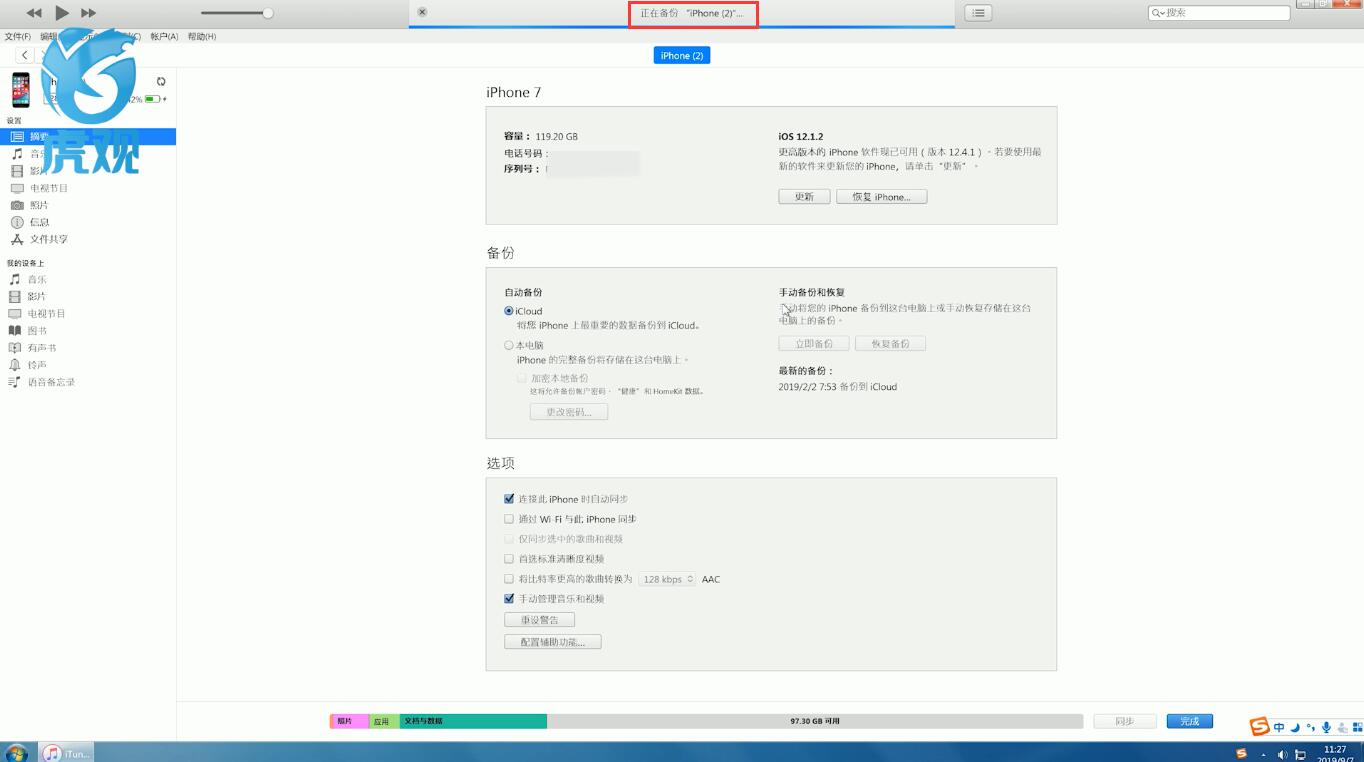
Task: Click the 配置辅助功能... button
Action: coord(553,642)
